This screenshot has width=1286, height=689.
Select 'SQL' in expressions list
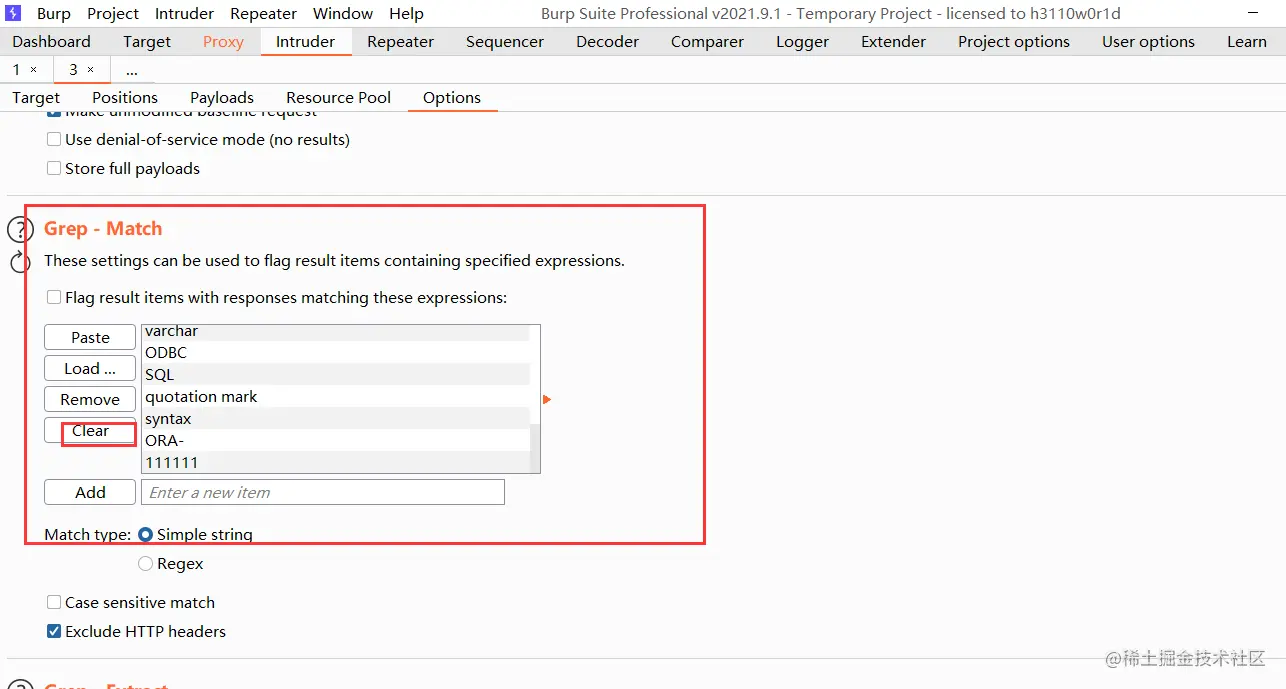coord(335,375)
